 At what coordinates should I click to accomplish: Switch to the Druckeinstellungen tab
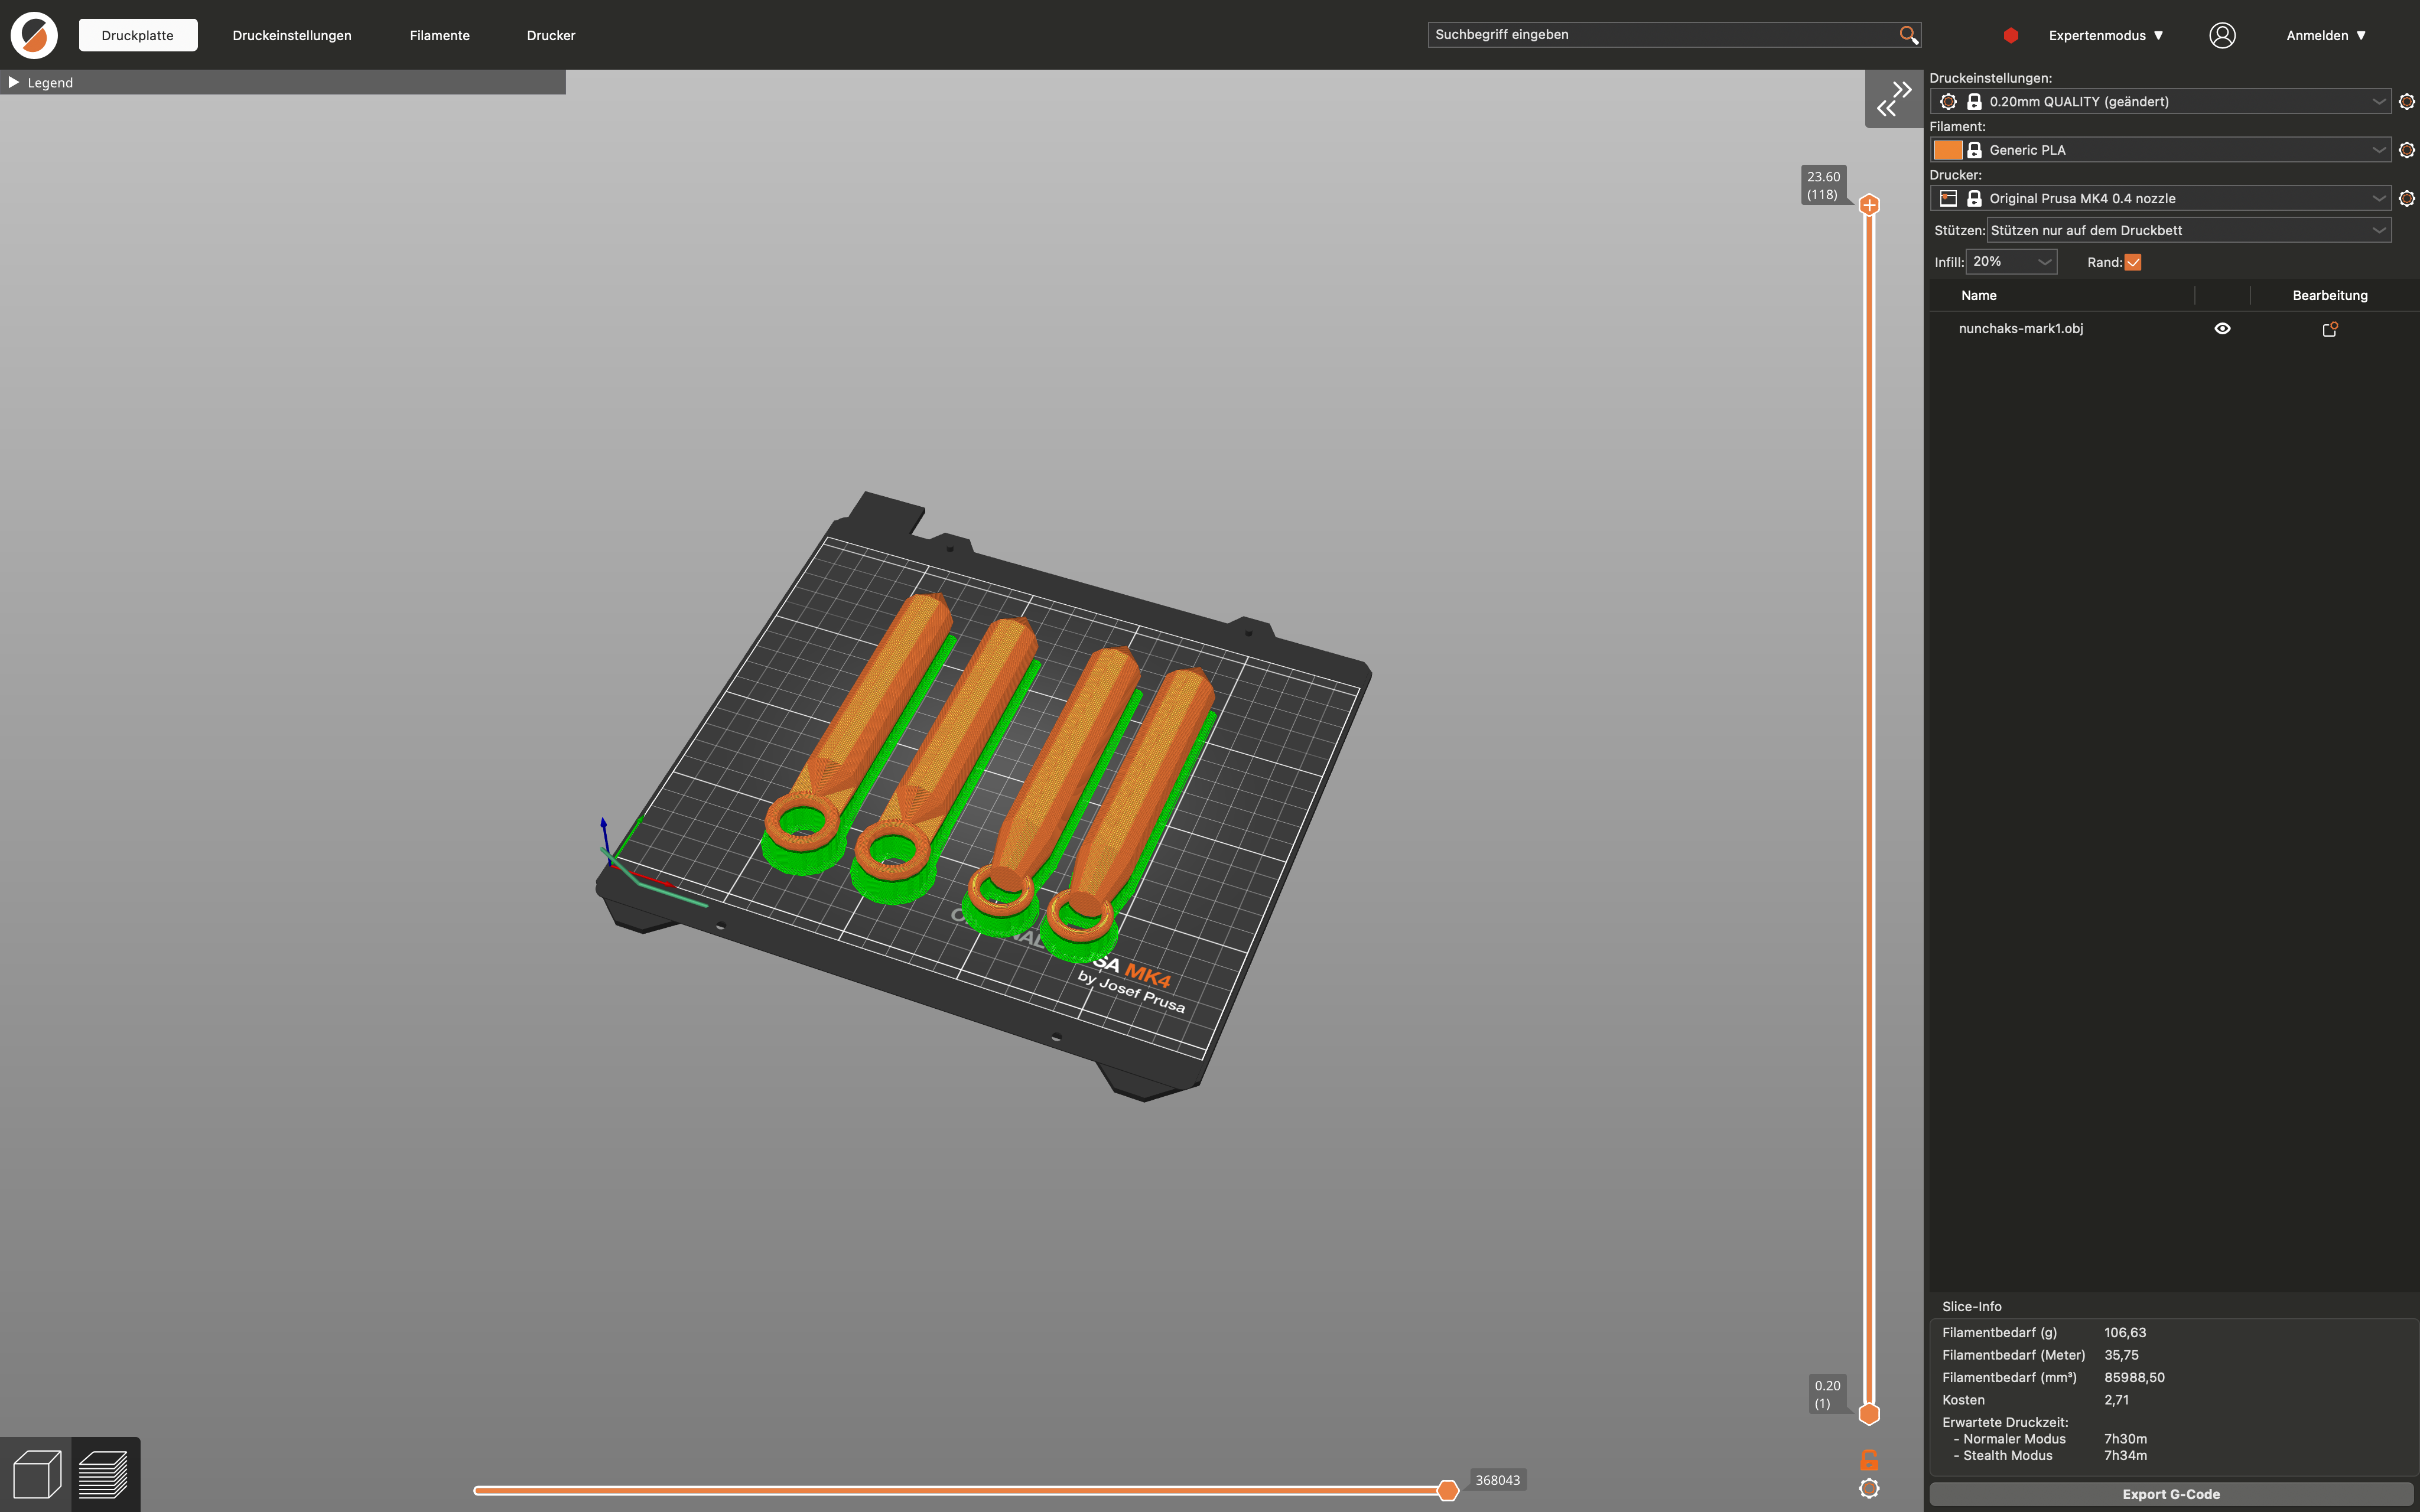(292, 35)
